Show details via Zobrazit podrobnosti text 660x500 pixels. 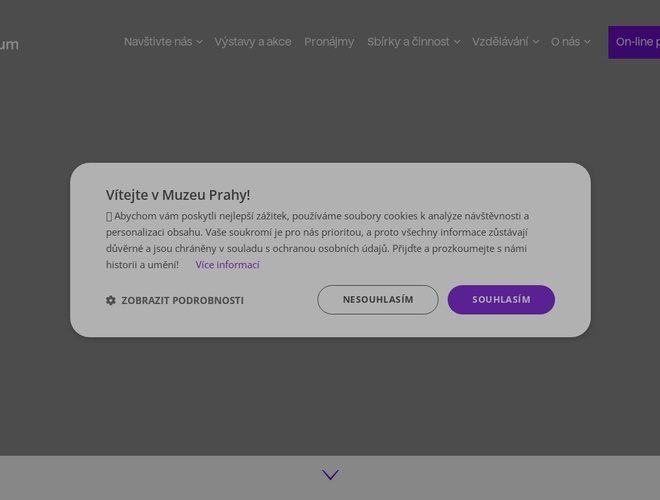click(x=182, y=300)
